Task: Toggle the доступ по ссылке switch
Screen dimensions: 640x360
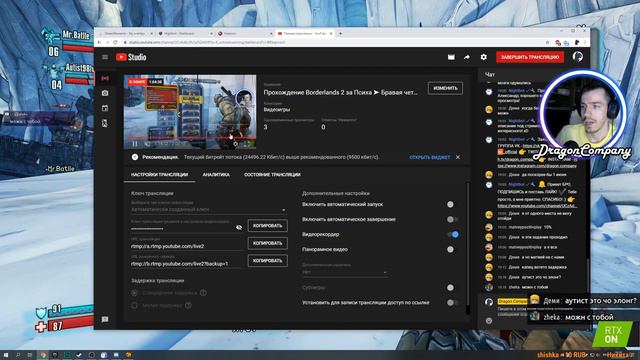Action: pos(451,302)
